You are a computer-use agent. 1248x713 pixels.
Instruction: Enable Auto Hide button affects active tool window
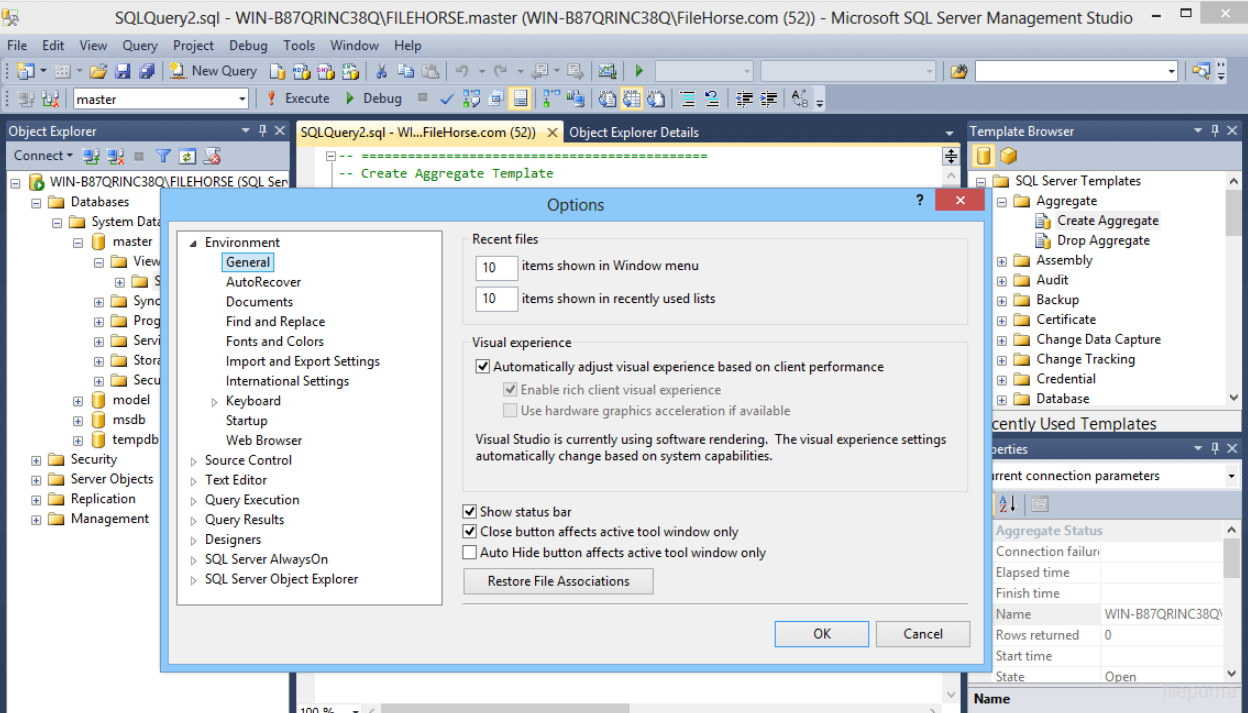(x=469, y=552)
